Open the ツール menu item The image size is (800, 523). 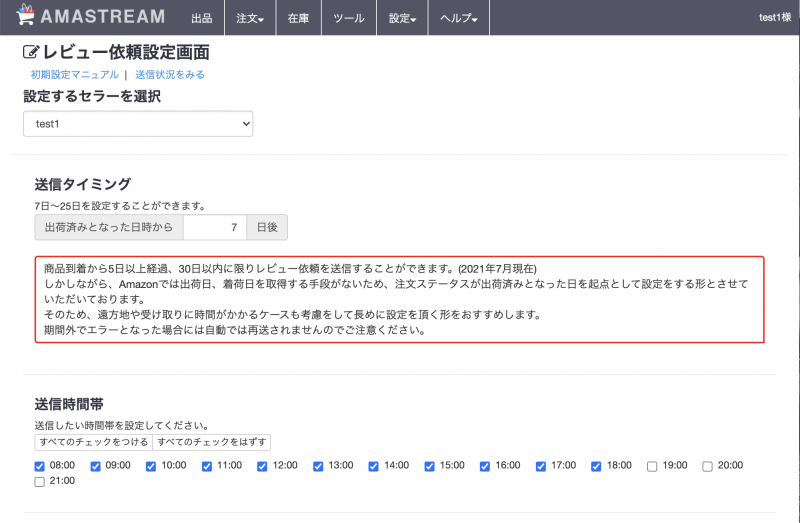[349, 18]
